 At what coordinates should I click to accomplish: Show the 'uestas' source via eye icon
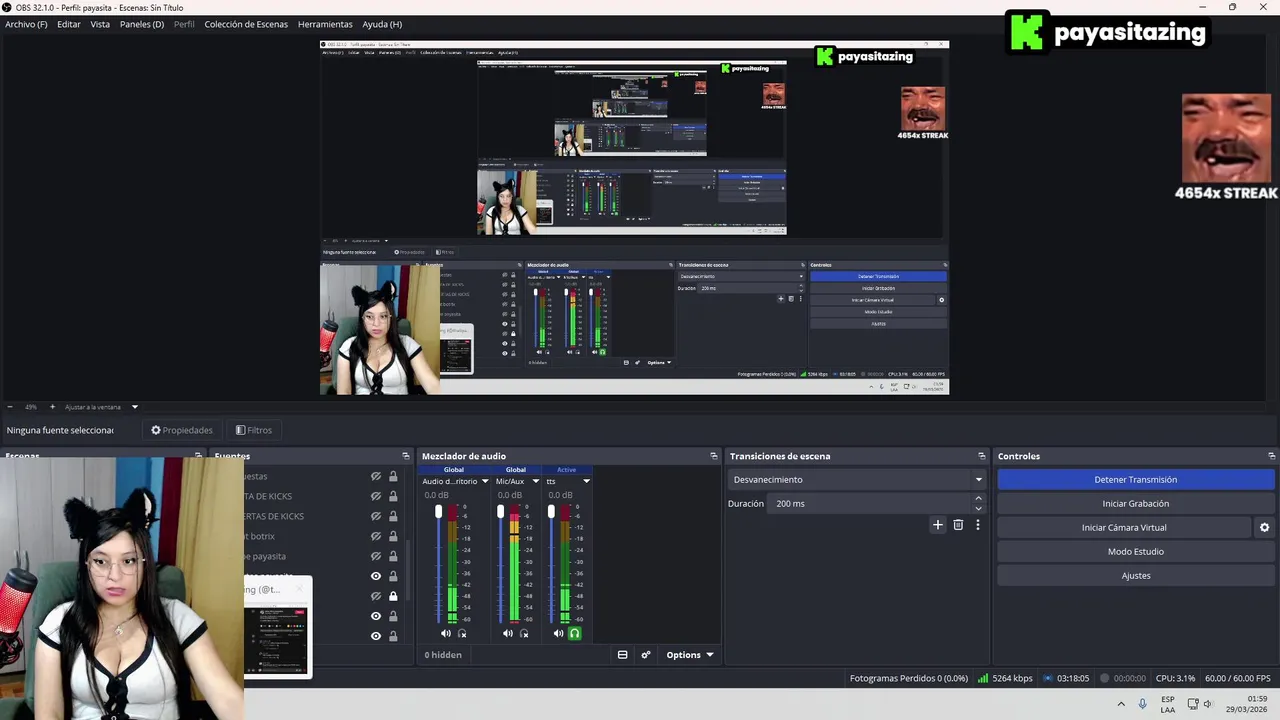point(376,476)
